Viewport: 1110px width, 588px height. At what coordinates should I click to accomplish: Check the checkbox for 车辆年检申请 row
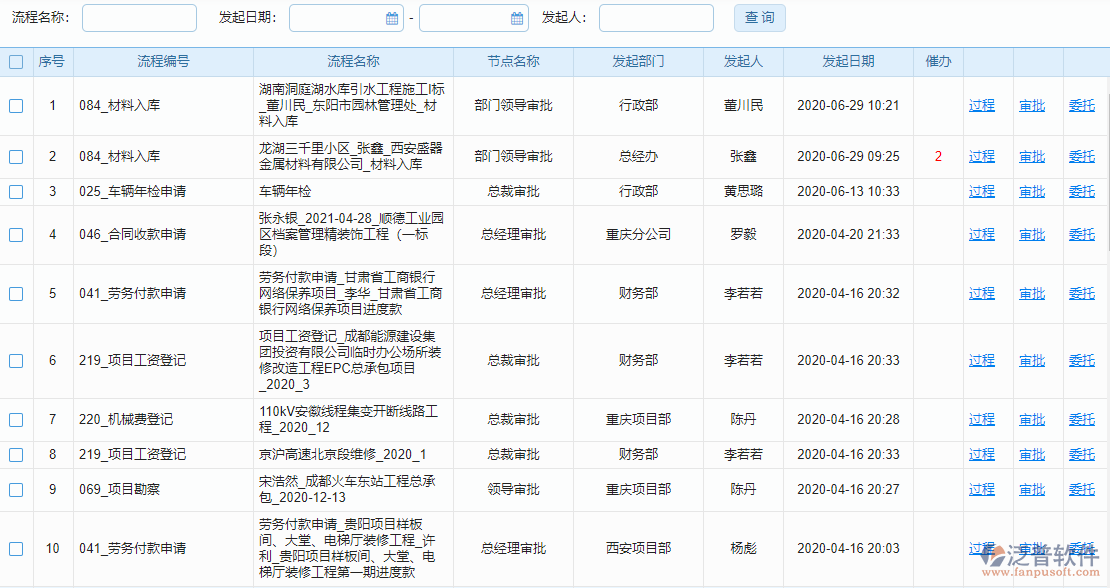coord(14,190)
